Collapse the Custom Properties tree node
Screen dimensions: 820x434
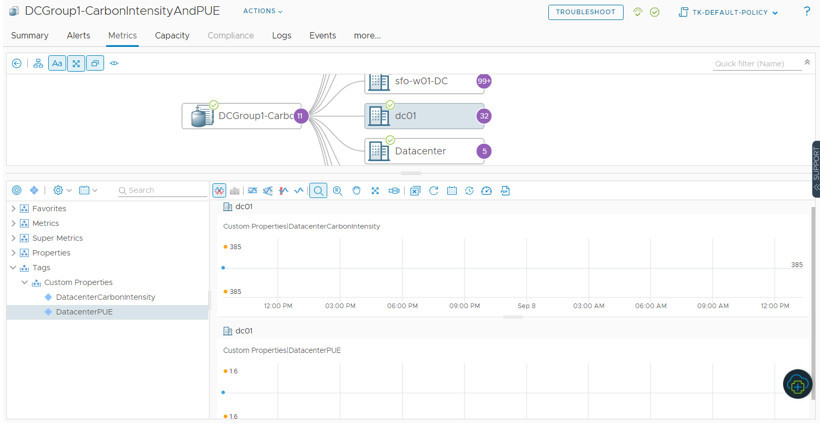[25, 283]
